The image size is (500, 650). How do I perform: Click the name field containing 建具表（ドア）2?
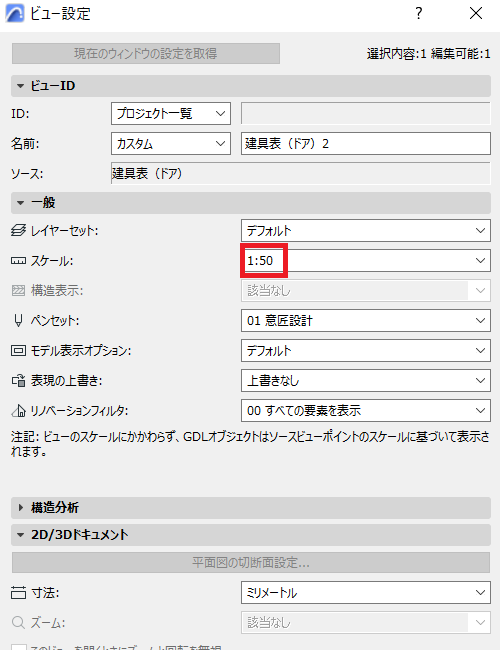(366, 143)
